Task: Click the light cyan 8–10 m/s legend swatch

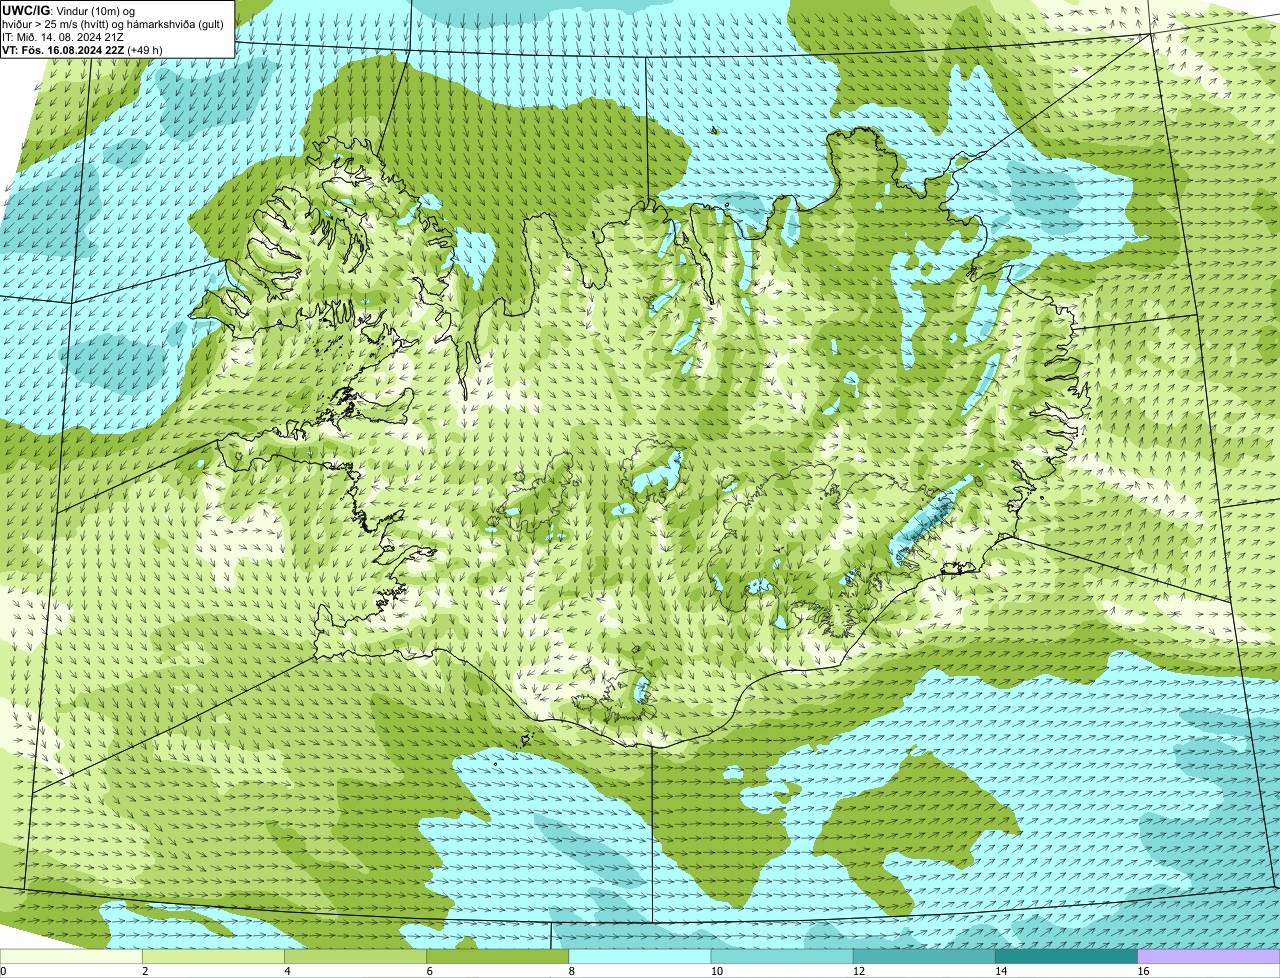Action: coord(640,957)
